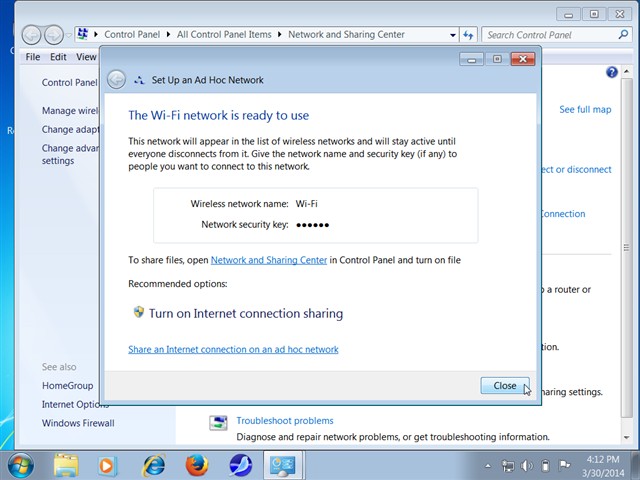This screenshot has height=480, width=640.
Task: Click the Troubleshoot problems icon
Action: (218, 422)
